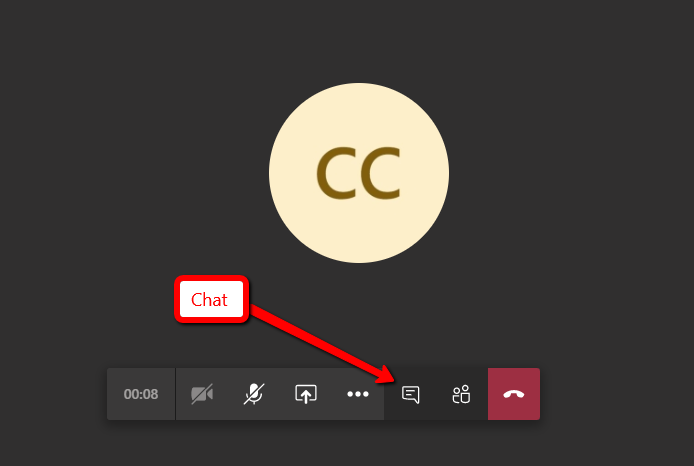Open more actions ellipsis menu
This screenshot has width=694, height=466.
coord(358,394)
